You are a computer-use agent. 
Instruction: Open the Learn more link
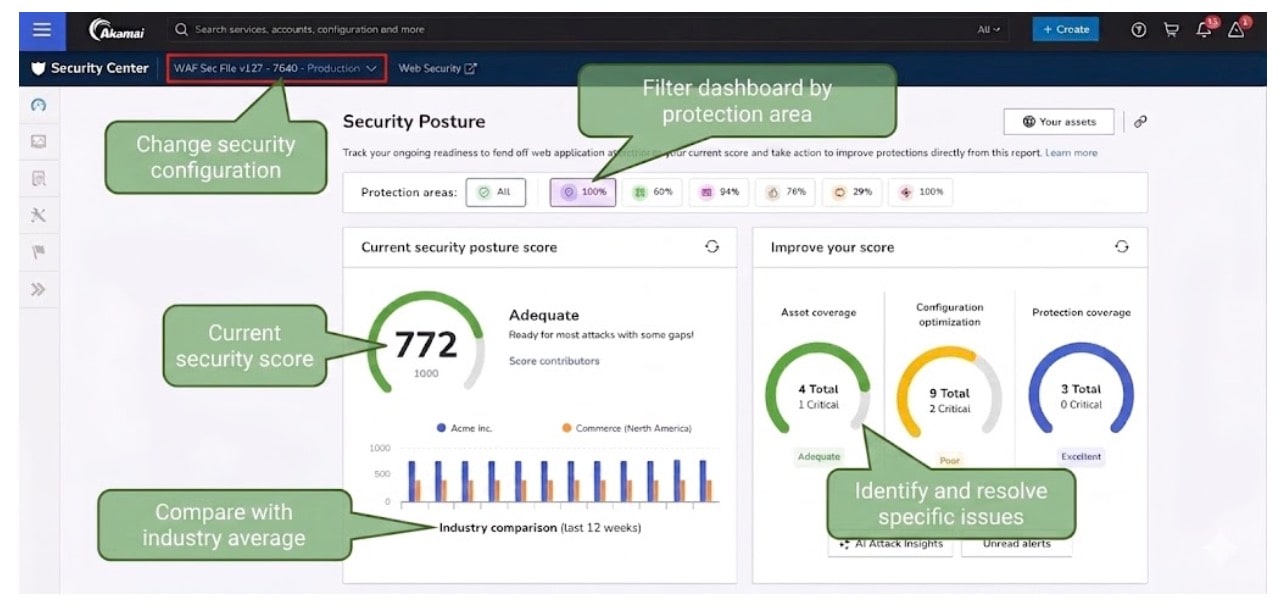[1071, 153]
